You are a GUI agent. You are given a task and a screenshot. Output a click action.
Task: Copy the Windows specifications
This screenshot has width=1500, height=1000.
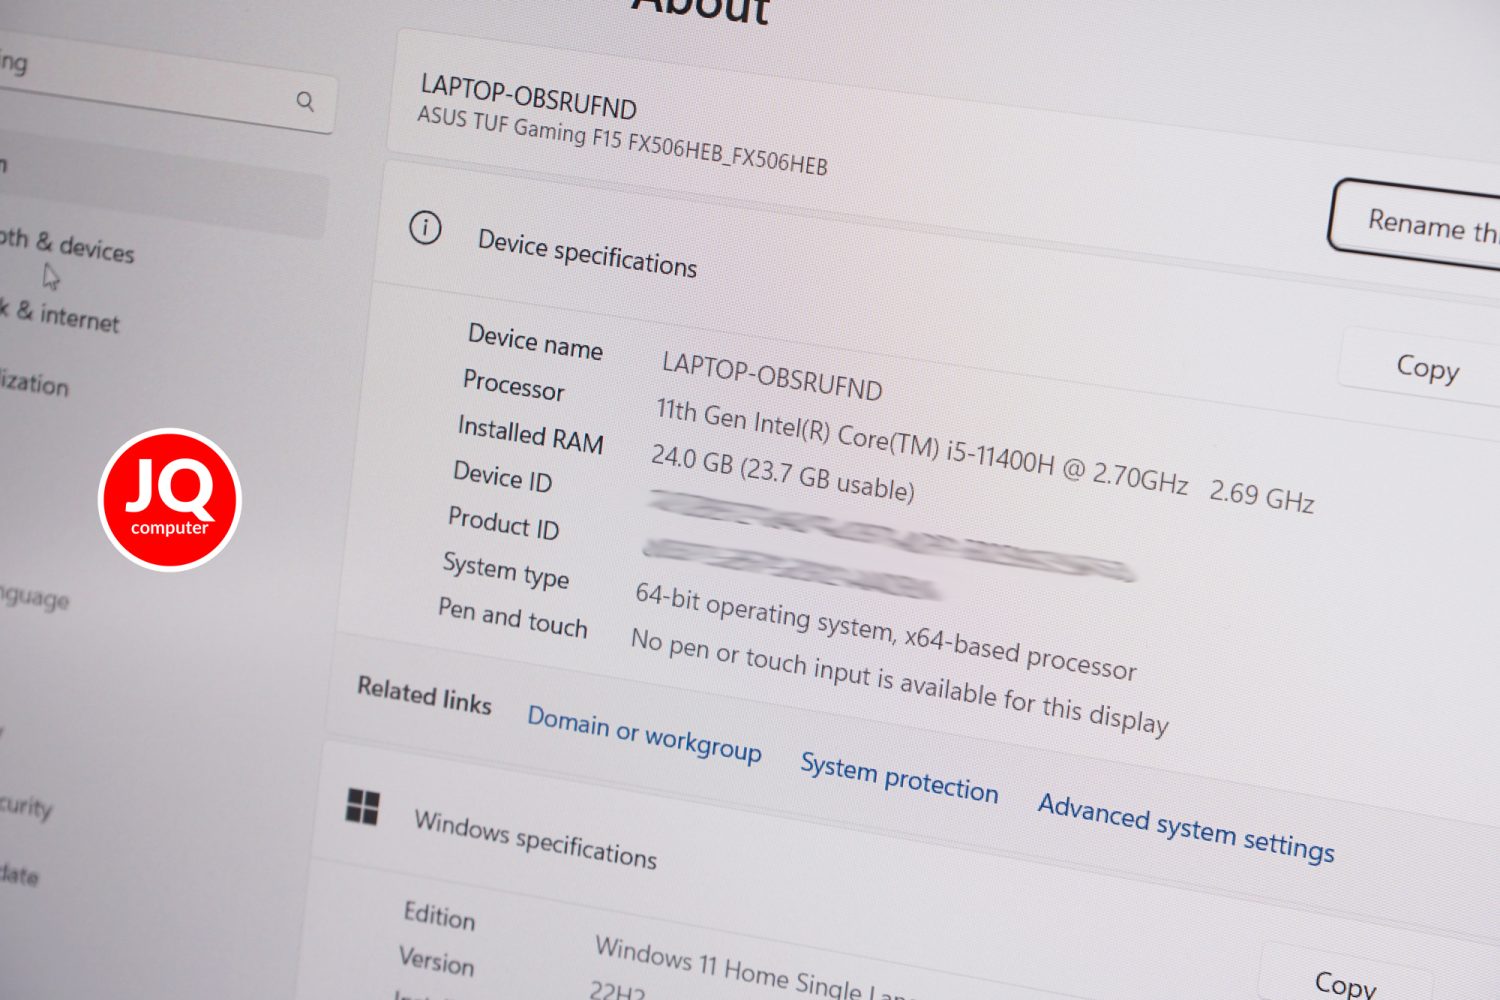point(1345,984)
